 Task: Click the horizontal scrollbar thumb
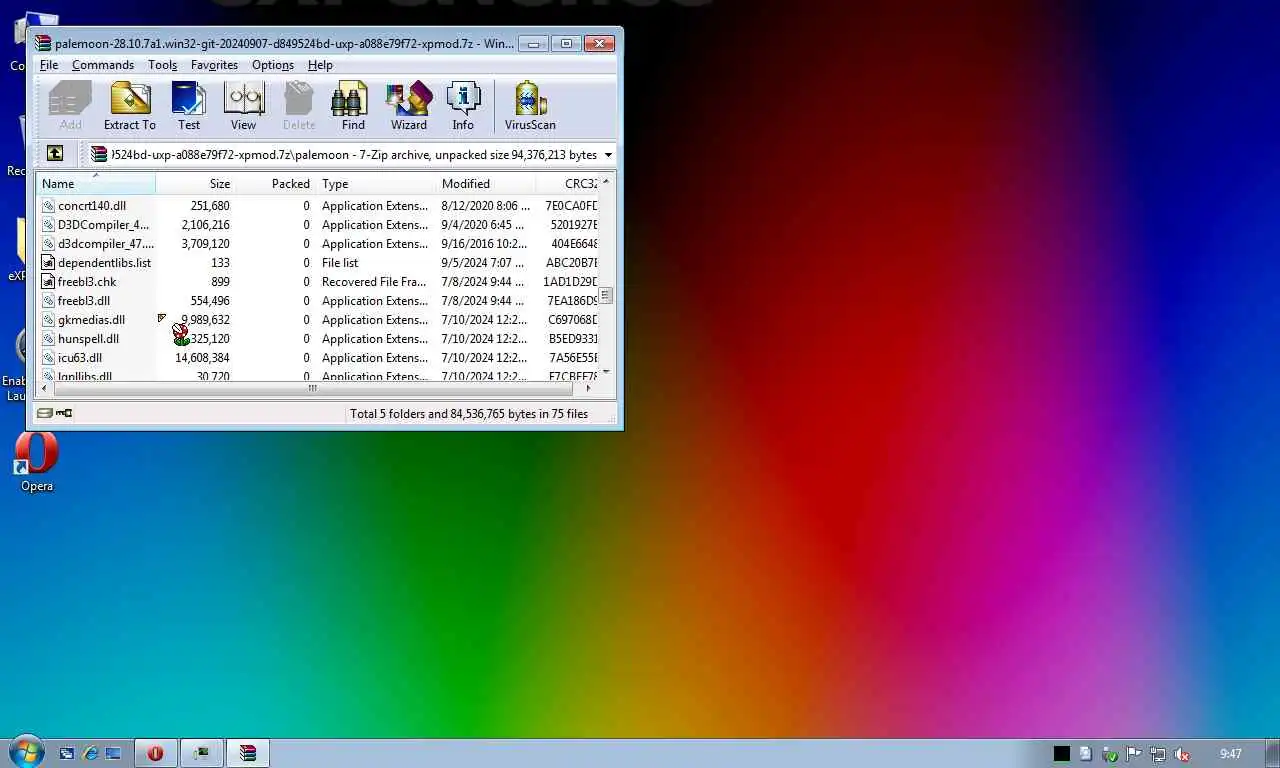point(312,388)
